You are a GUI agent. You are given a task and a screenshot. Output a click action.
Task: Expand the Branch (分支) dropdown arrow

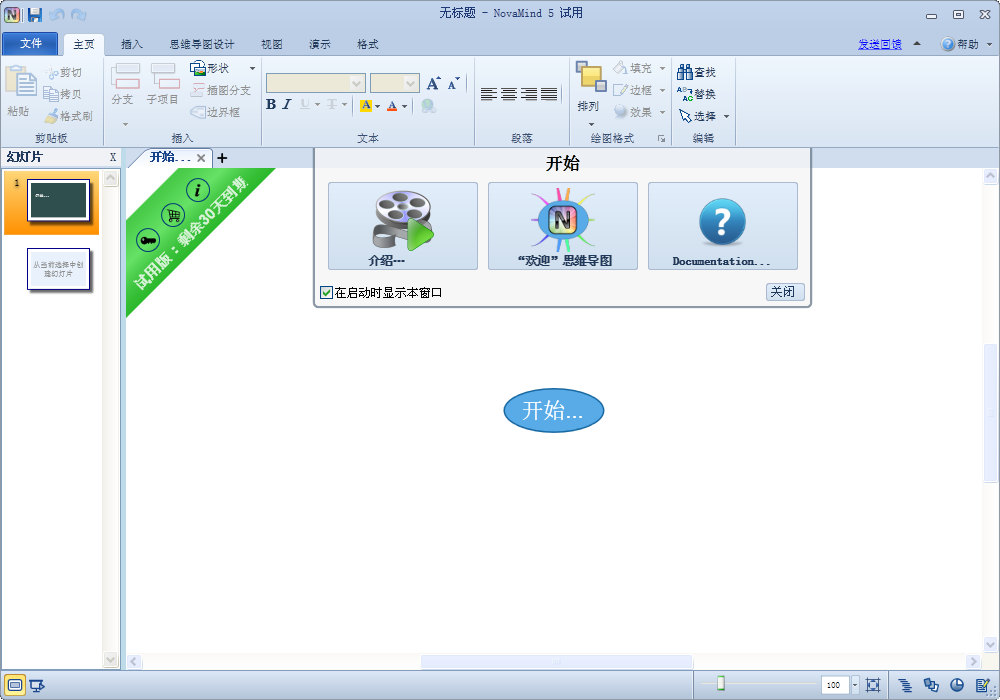(125, 124)
